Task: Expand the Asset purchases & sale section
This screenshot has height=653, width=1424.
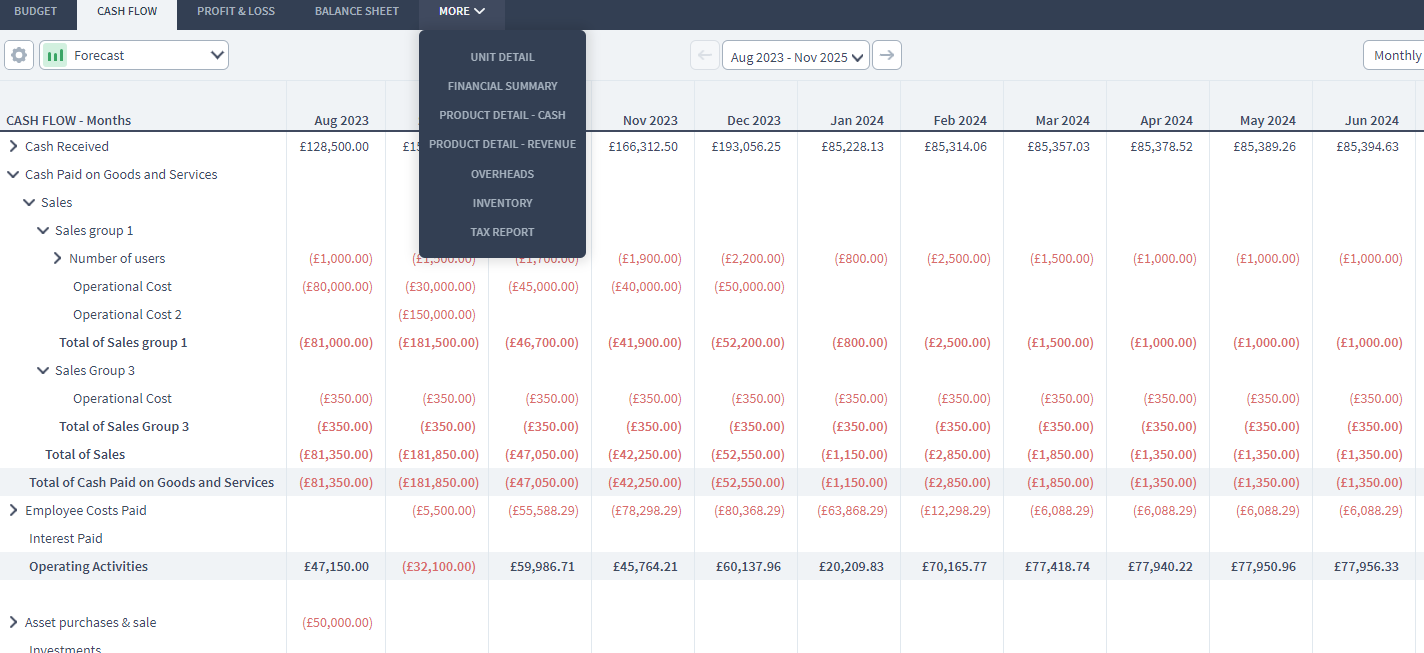Action: pyautogui.click(x=12, y=622)
